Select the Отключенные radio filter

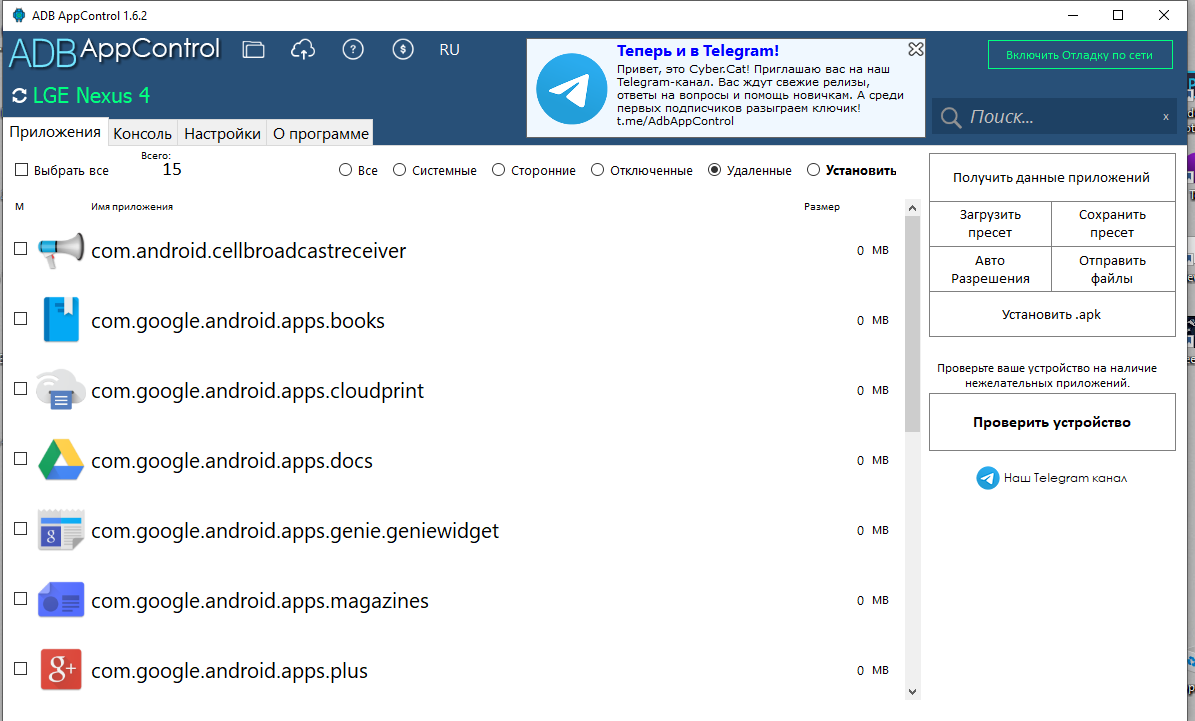click(598, 170)
